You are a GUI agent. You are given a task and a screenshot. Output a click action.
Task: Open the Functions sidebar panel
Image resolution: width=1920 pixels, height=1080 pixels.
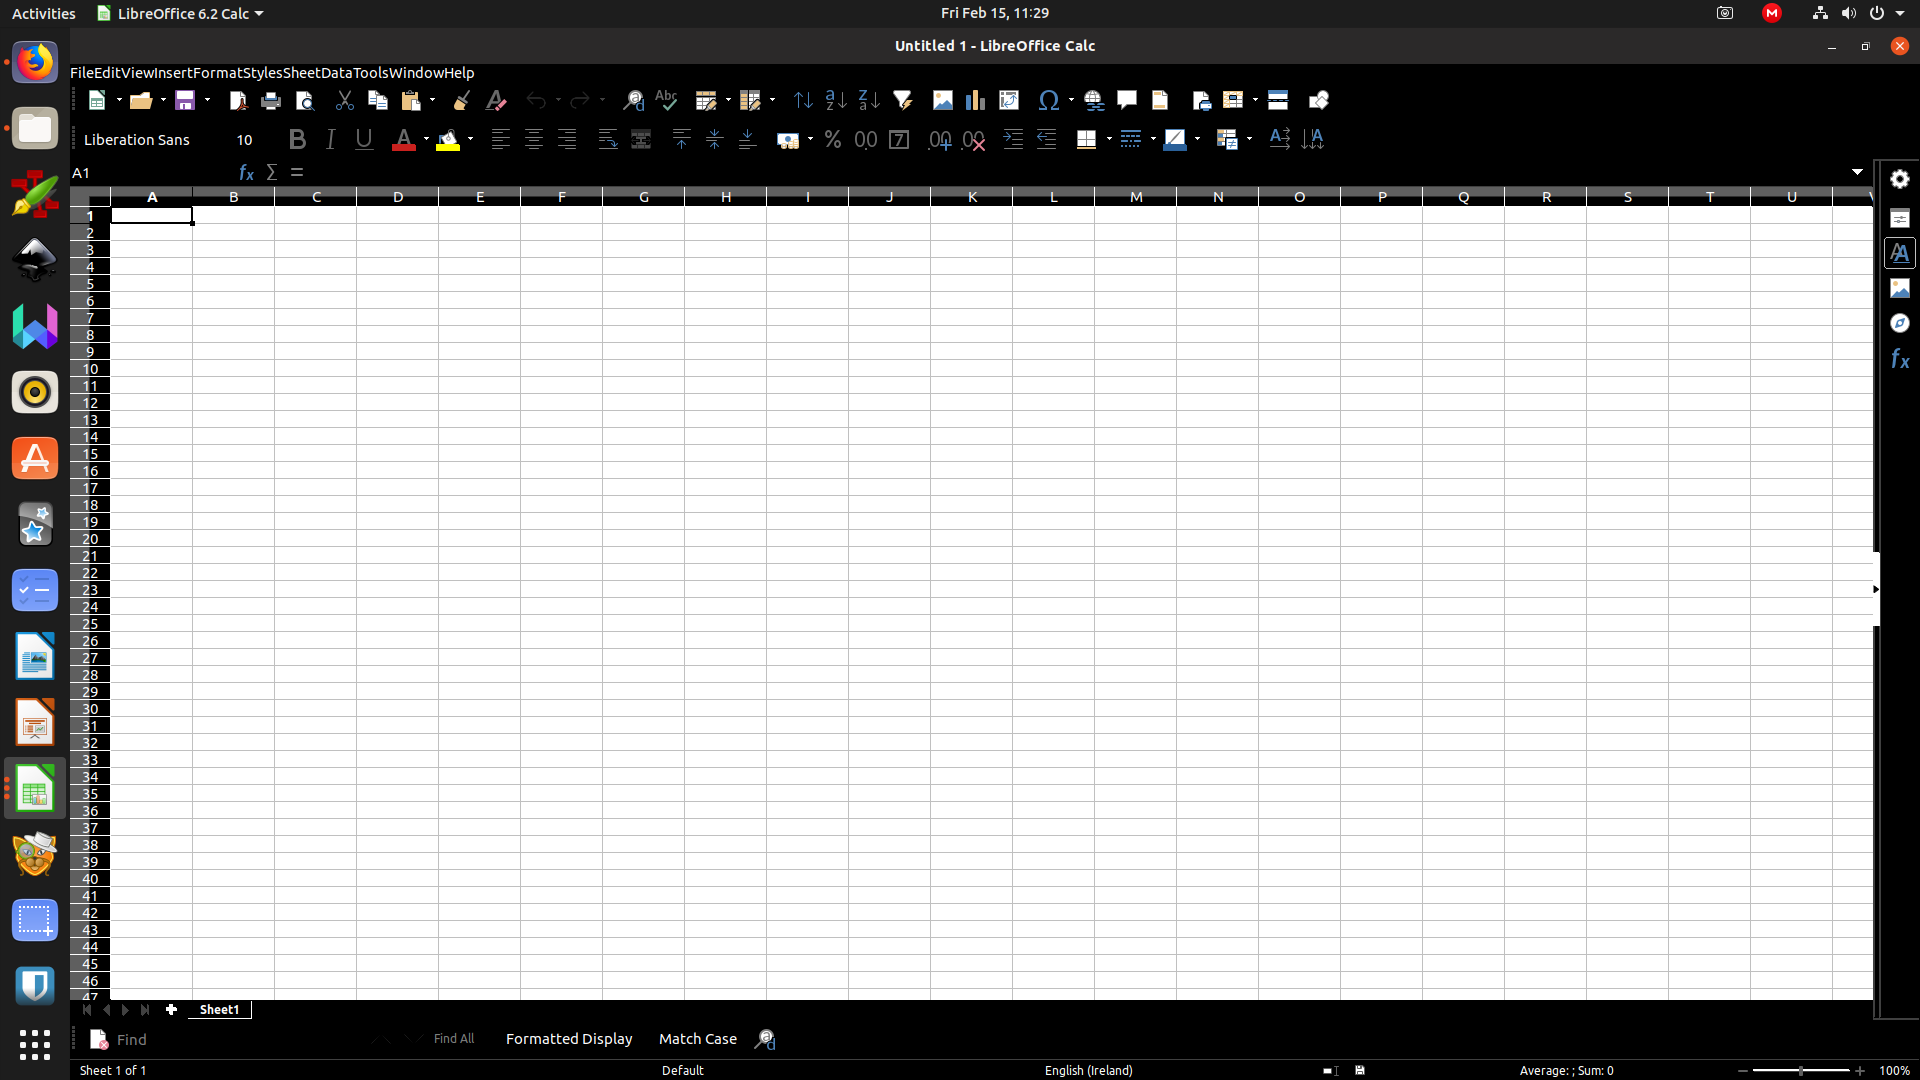tap(1900, 359)
